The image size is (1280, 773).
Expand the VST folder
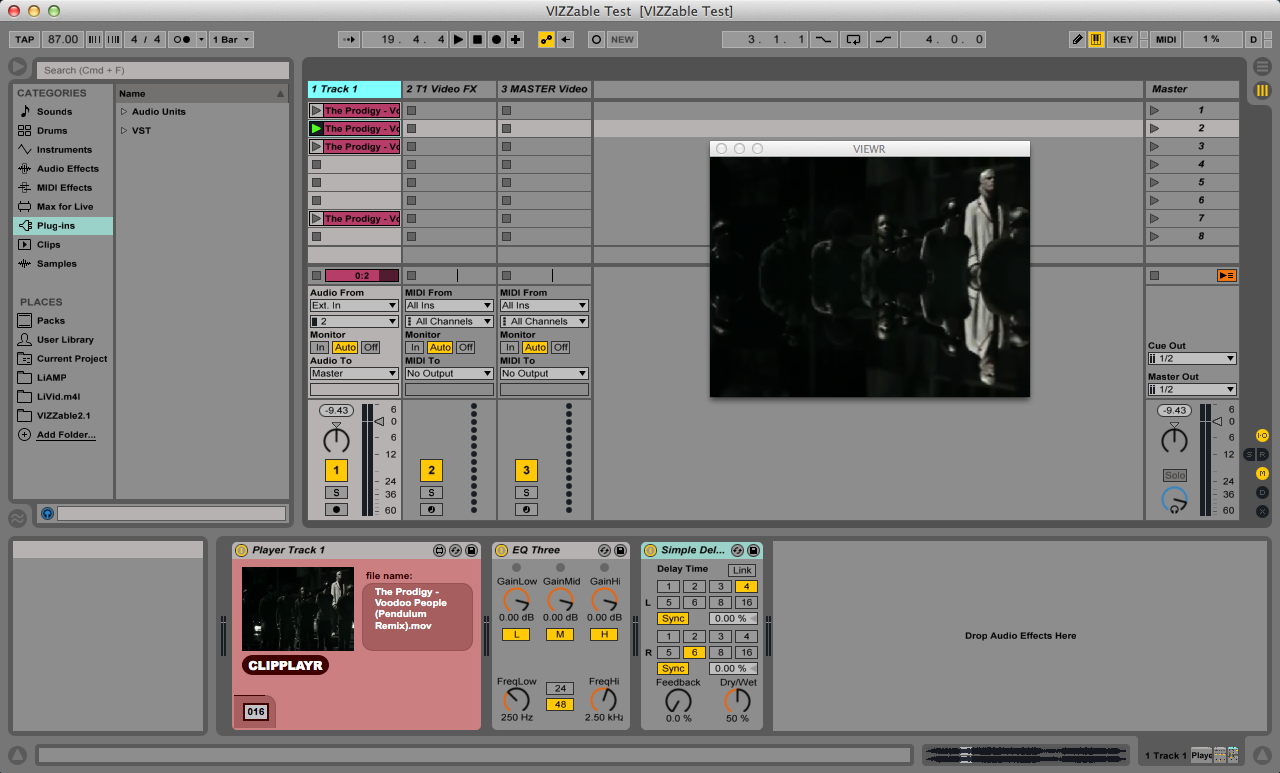tap(124, 130)
